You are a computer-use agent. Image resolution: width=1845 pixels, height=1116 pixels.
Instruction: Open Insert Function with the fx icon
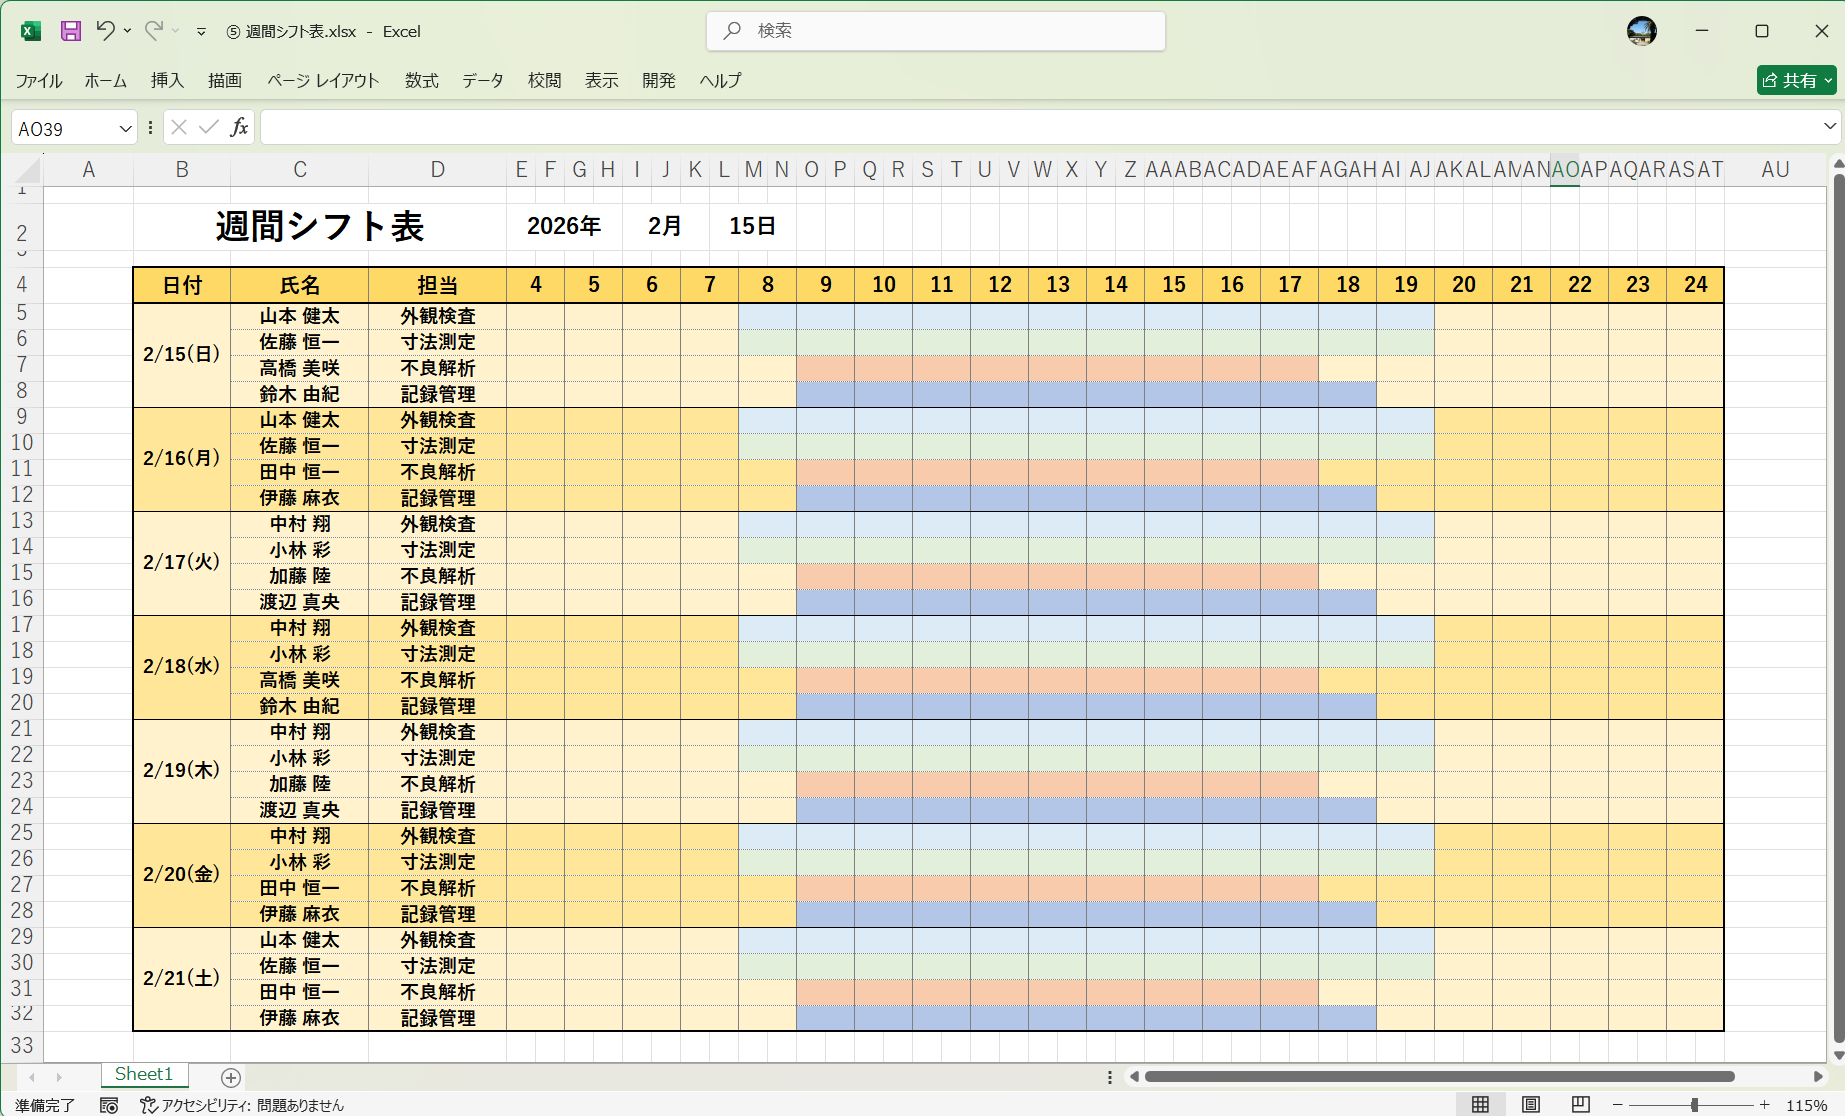[x=238, y=127]
